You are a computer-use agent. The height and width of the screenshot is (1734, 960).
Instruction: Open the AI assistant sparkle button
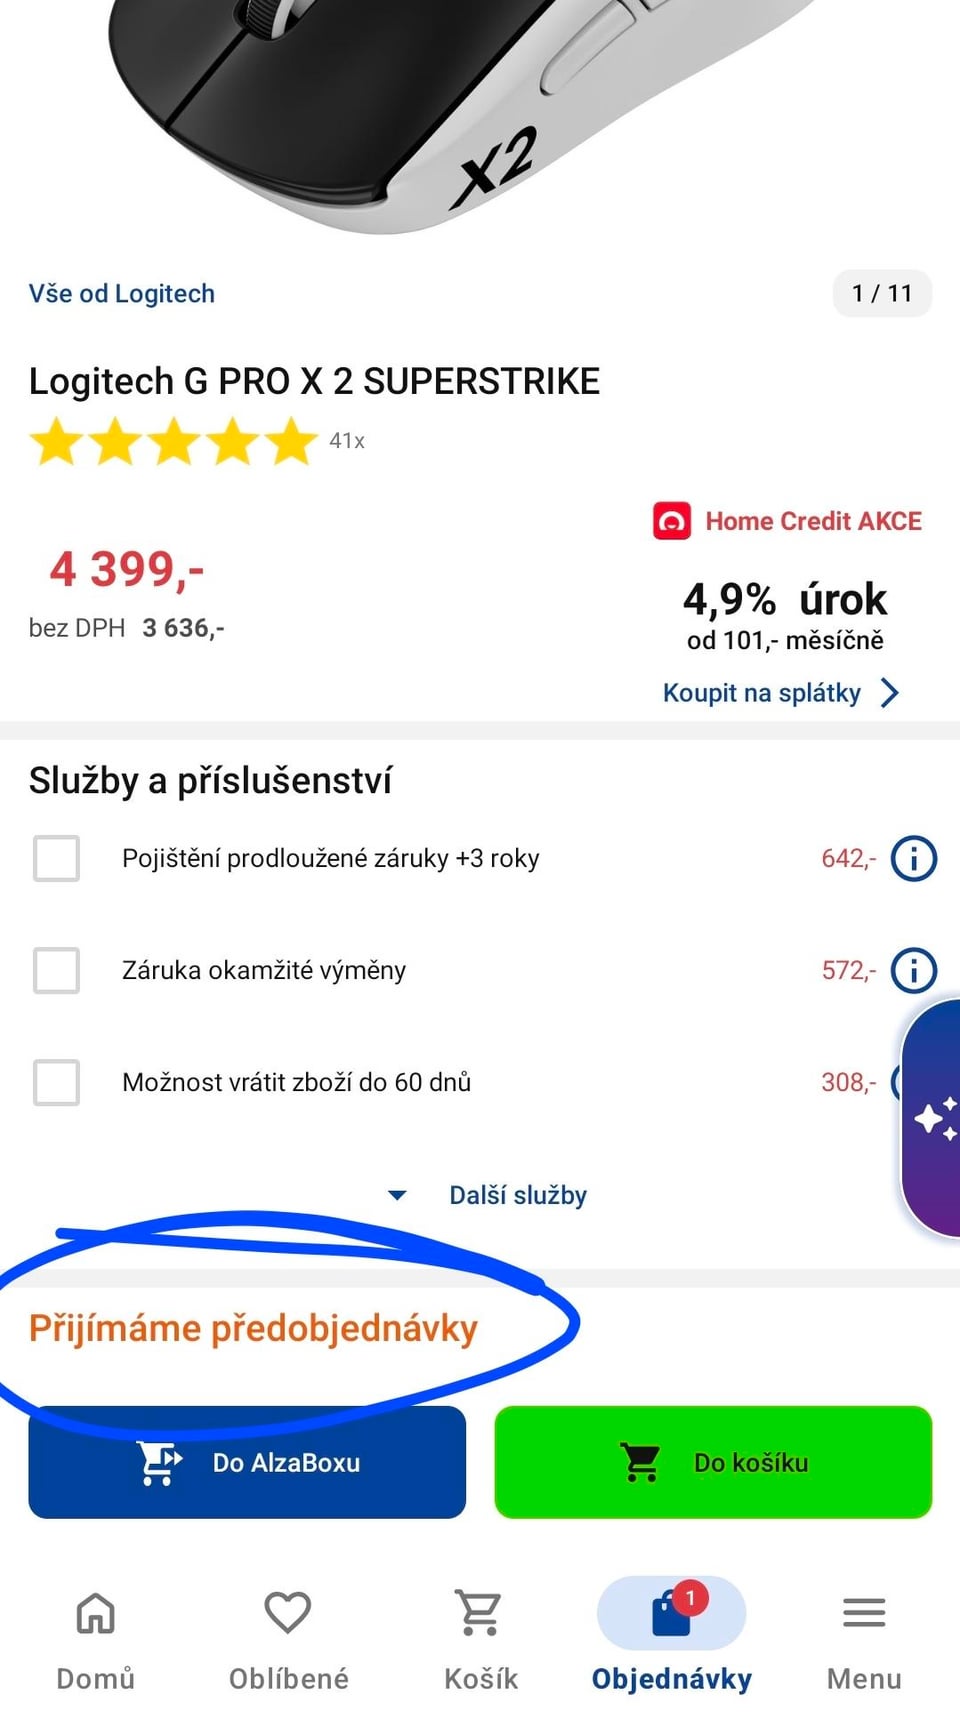pos(935,1118)
